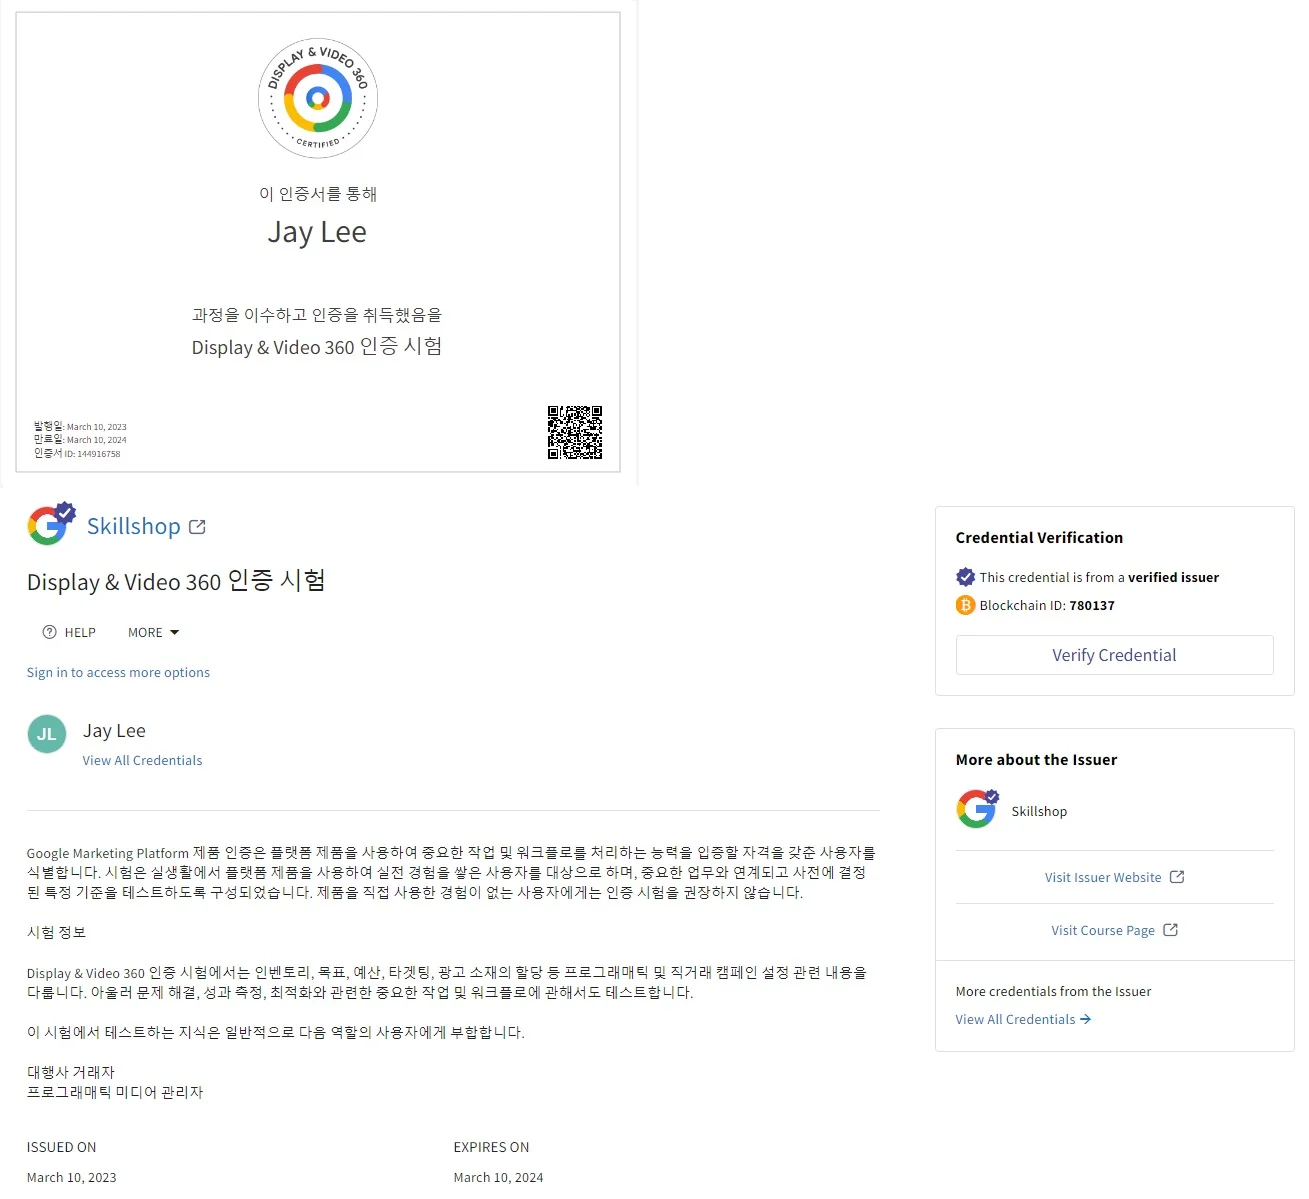The width and height of the screenshot is (1309, 1199).
Task: Open Visit Issuer Website link
Action: point(1103,877)
